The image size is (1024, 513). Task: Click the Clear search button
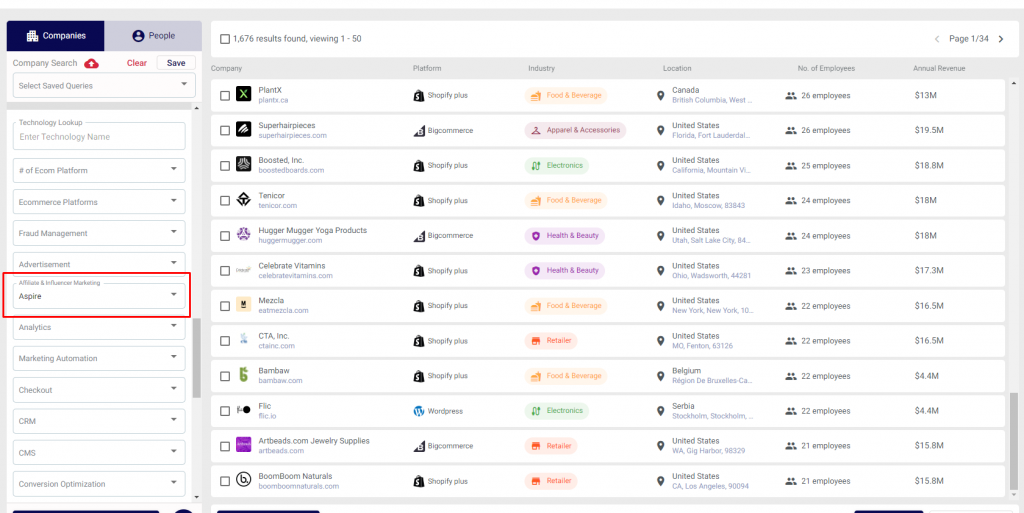[x=136, y=63]
